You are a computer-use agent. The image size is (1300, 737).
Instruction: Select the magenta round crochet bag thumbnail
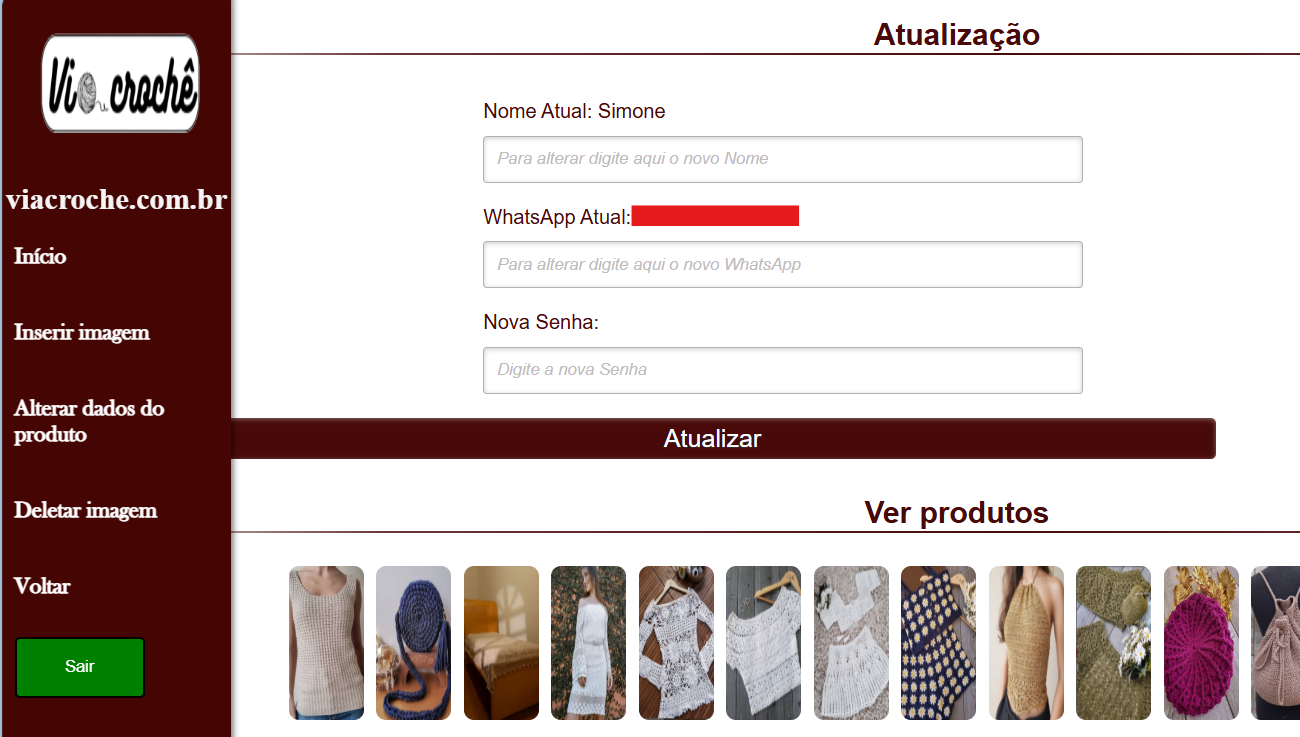click(1201, 643)
